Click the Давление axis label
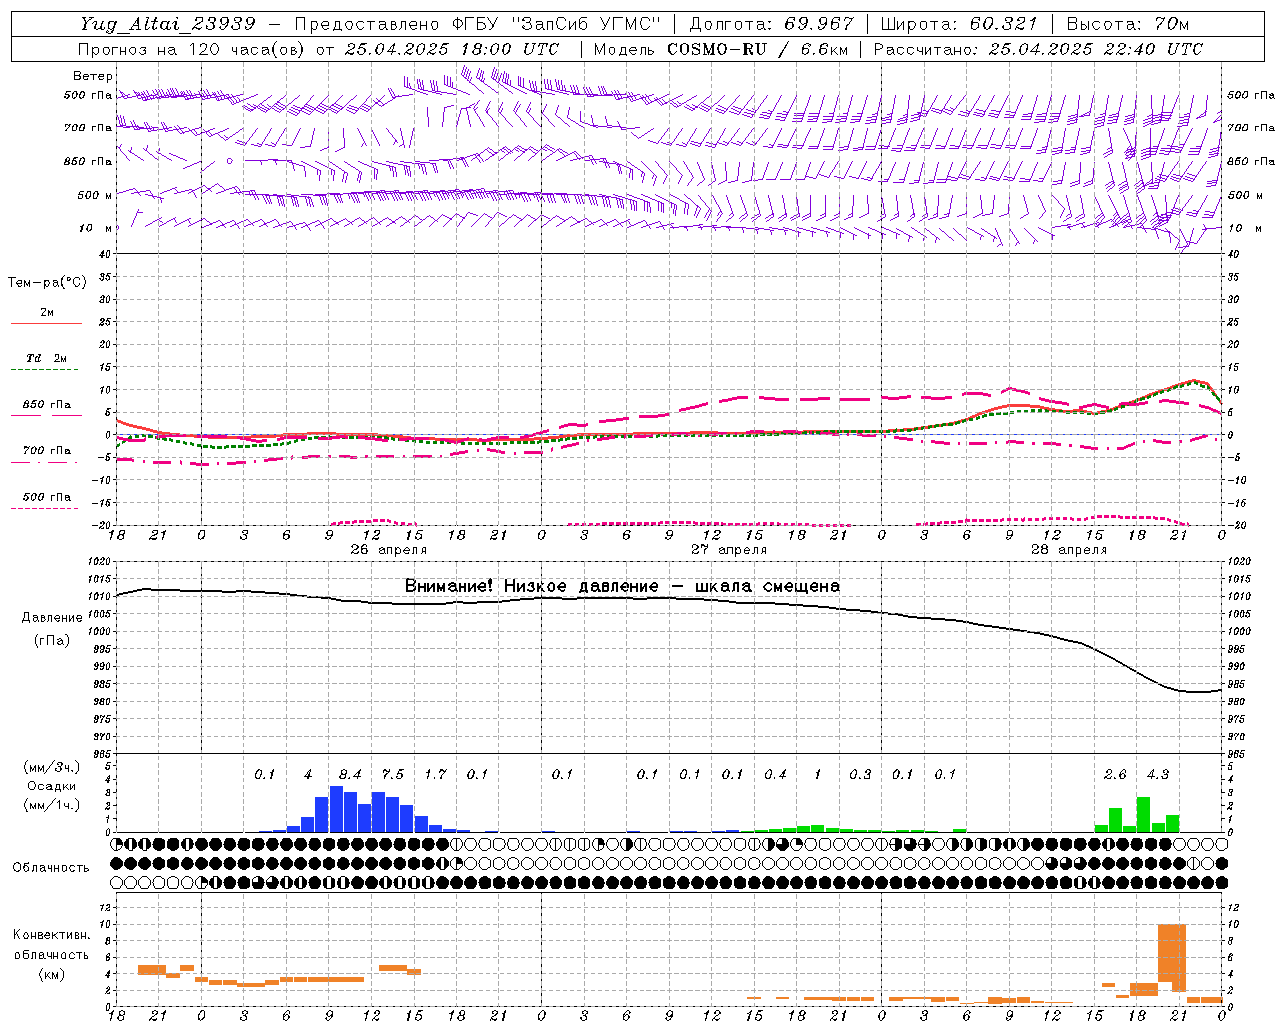The image size is (1280, 1024). tap(52, 618)
